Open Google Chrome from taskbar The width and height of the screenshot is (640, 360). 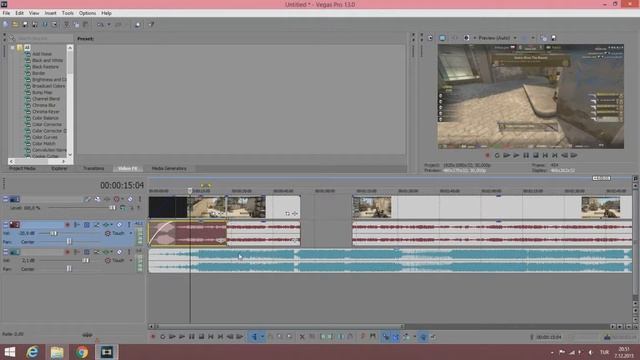click(x=82, y=352)
